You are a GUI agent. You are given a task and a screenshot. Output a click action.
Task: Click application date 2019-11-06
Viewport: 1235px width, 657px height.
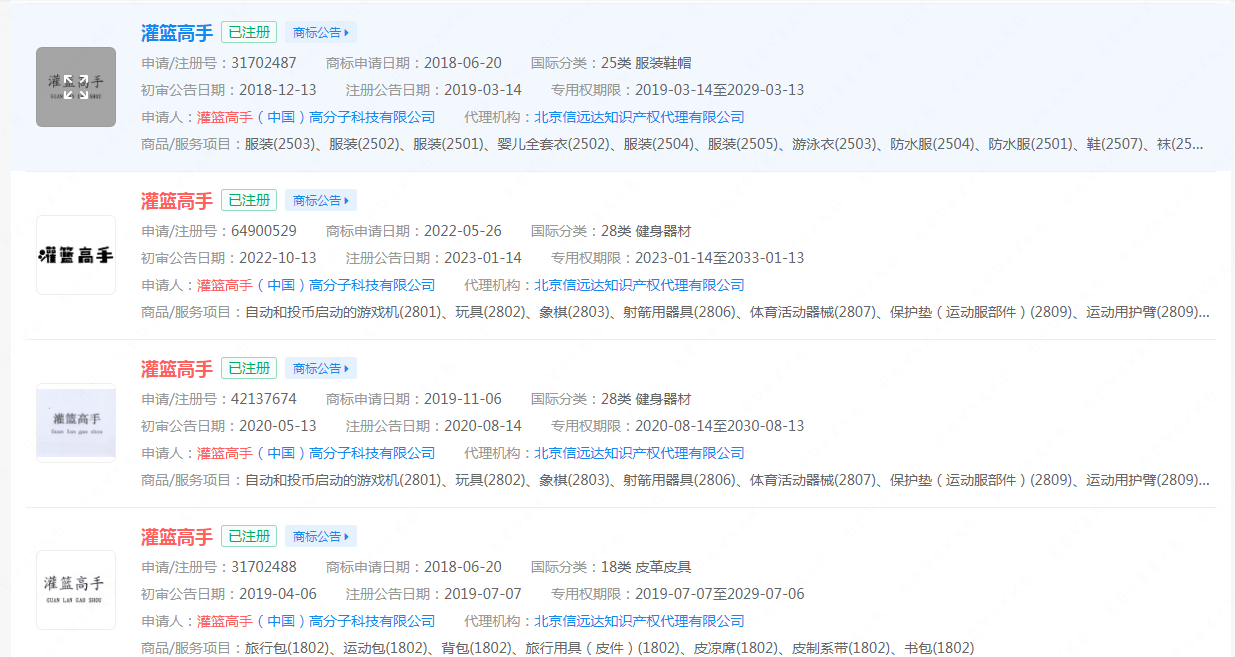(463, 398)
